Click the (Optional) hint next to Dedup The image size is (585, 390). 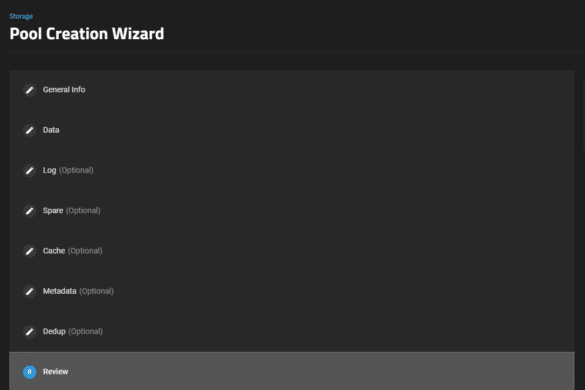tap(85, 331)
